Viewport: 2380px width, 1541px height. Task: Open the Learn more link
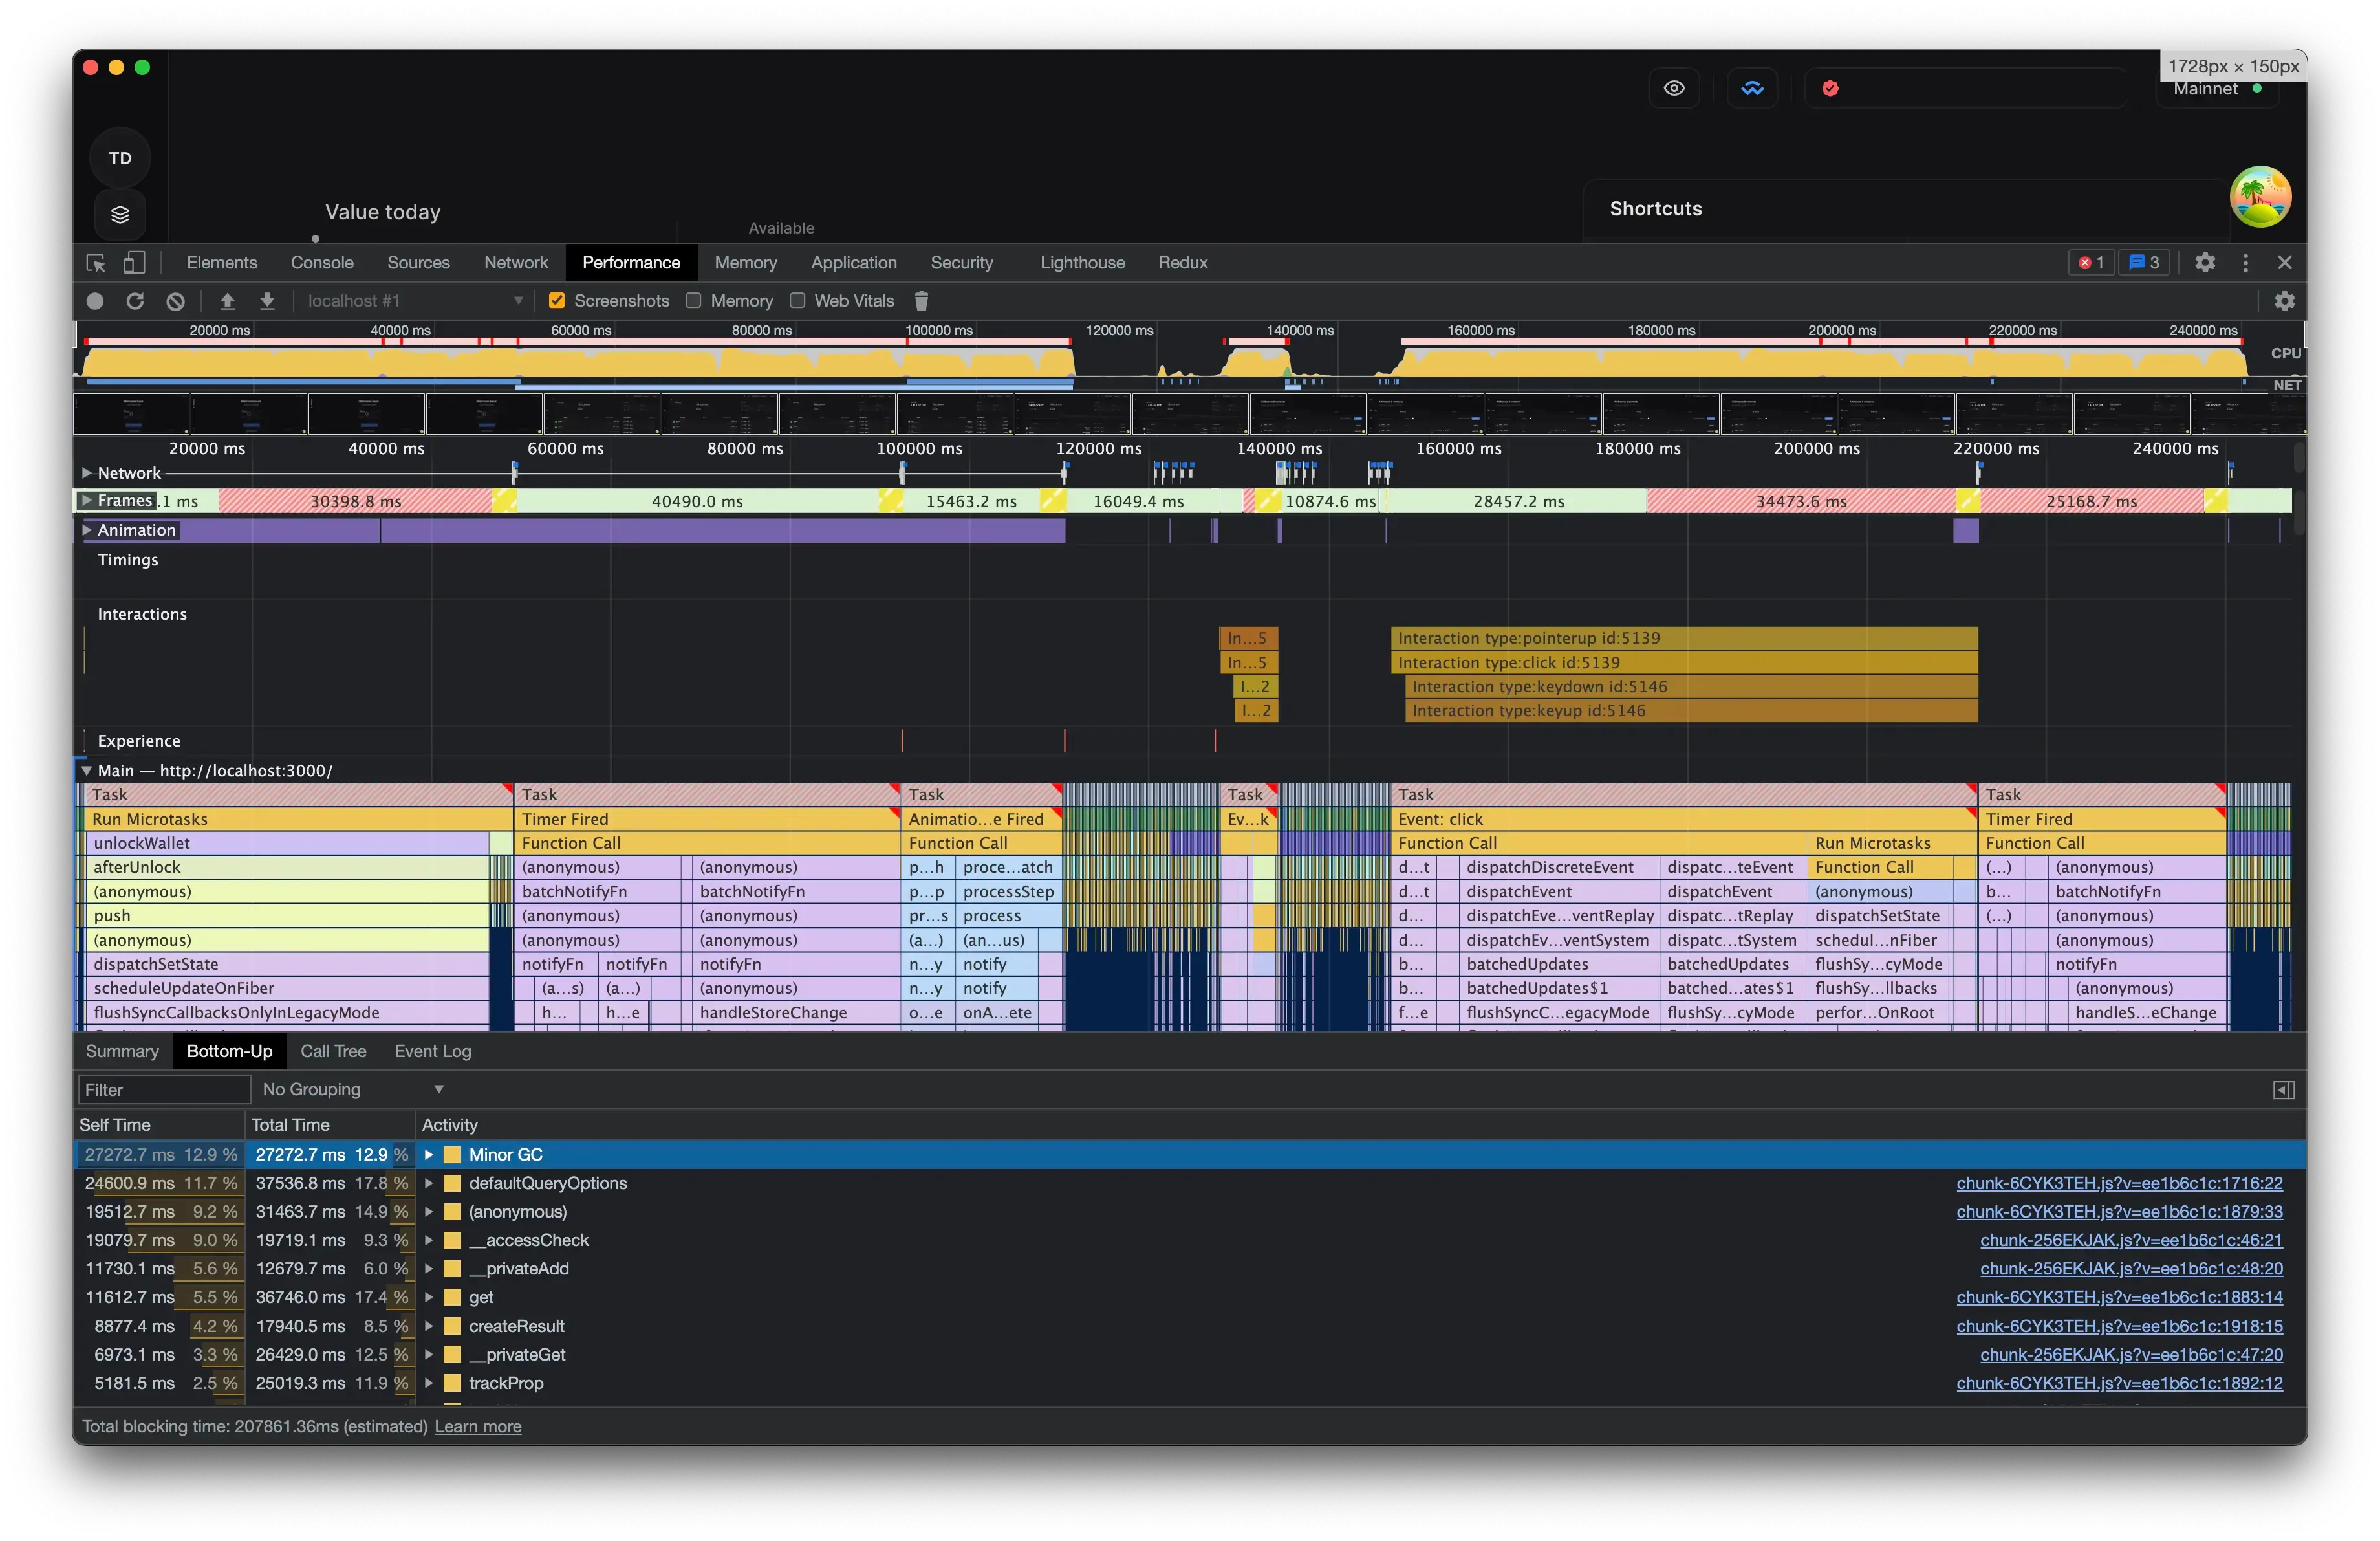(x=478, y=1427)
